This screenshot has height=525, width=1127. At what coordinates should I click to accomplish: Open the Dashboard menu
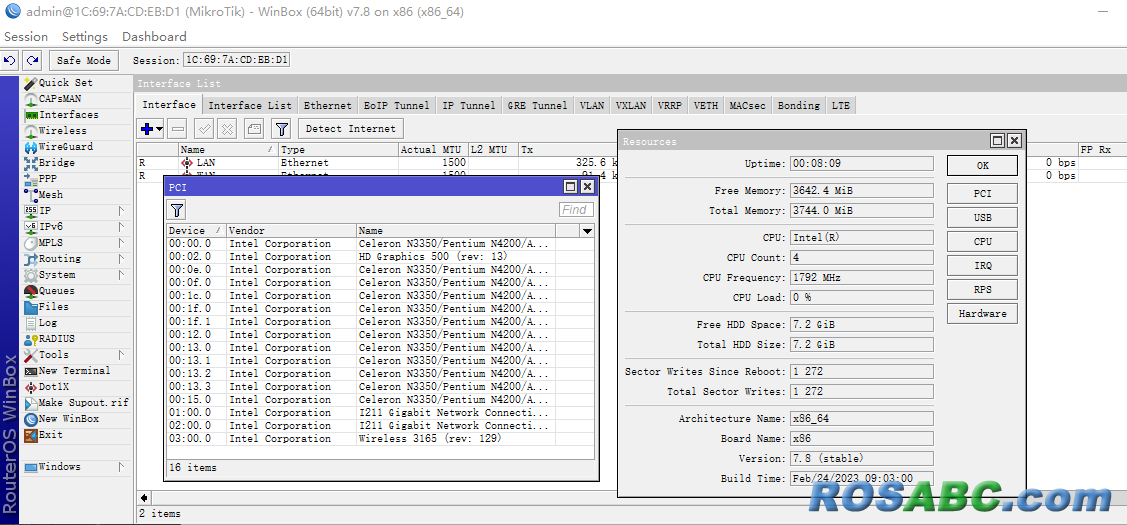click(x=154, y=37)
